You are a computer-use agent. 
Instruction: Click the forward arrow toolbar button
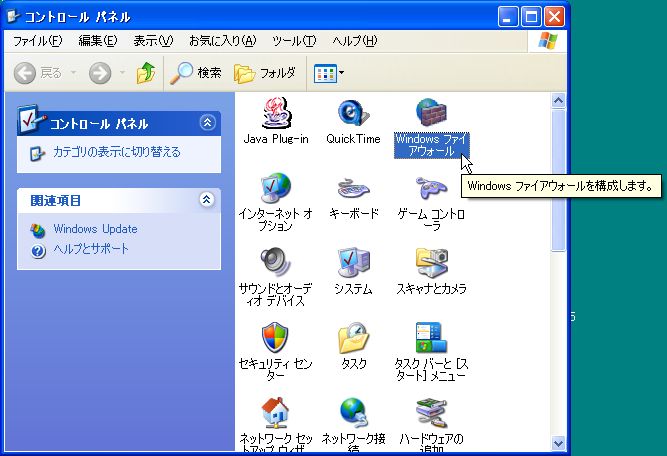coord(100,73)
